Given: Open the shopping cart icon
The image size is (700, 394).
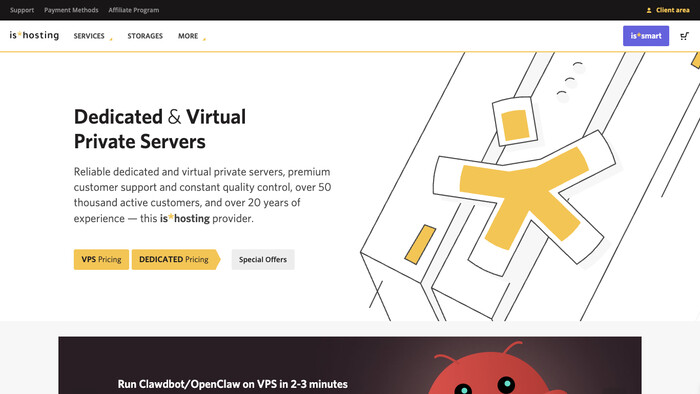Looking at the screenshot, I should coord(684,36).
